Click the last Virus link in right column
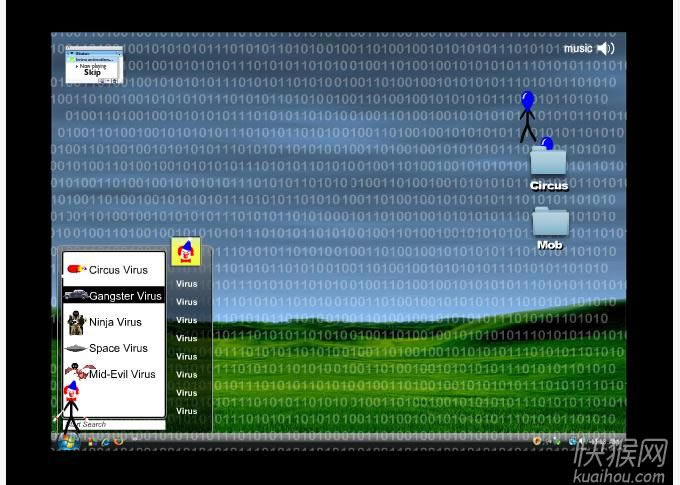 pyautogui.click(x=187, y=411)
